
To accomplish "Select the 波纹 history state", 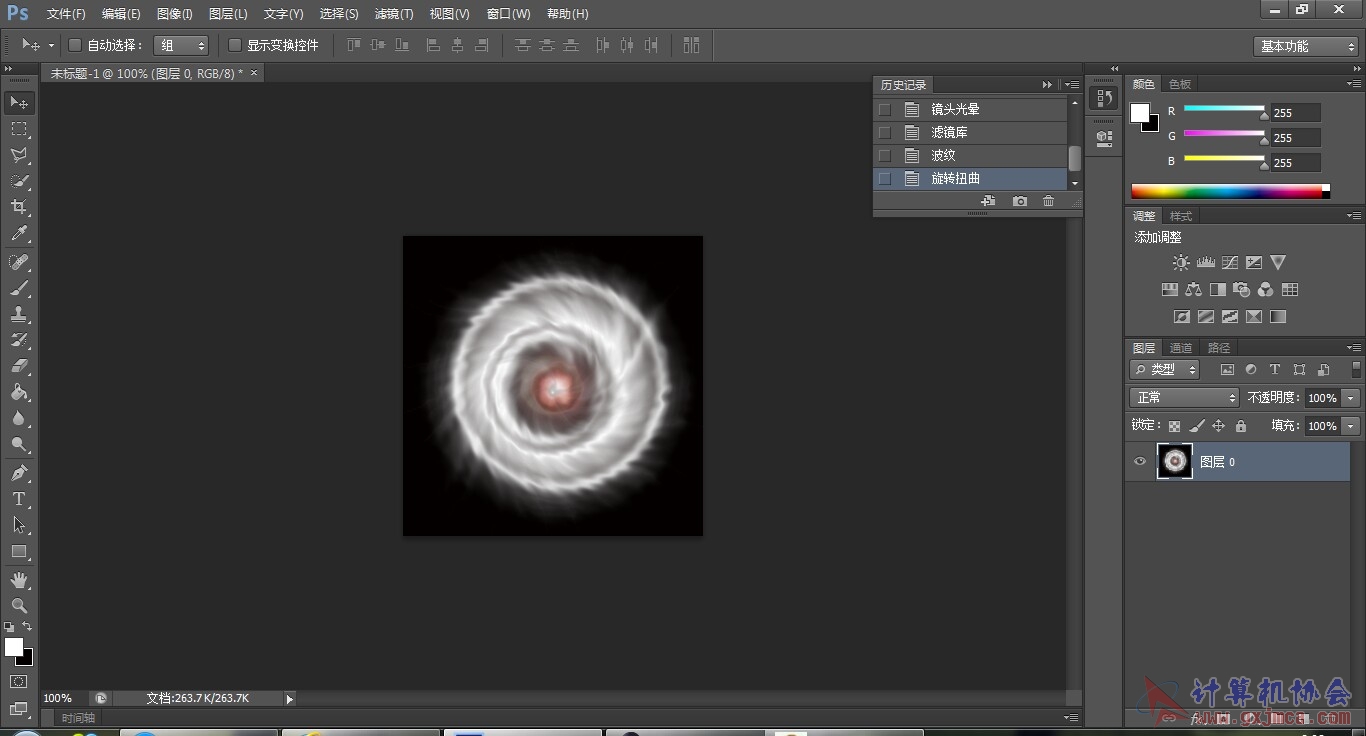I will [x=970, y=155].
